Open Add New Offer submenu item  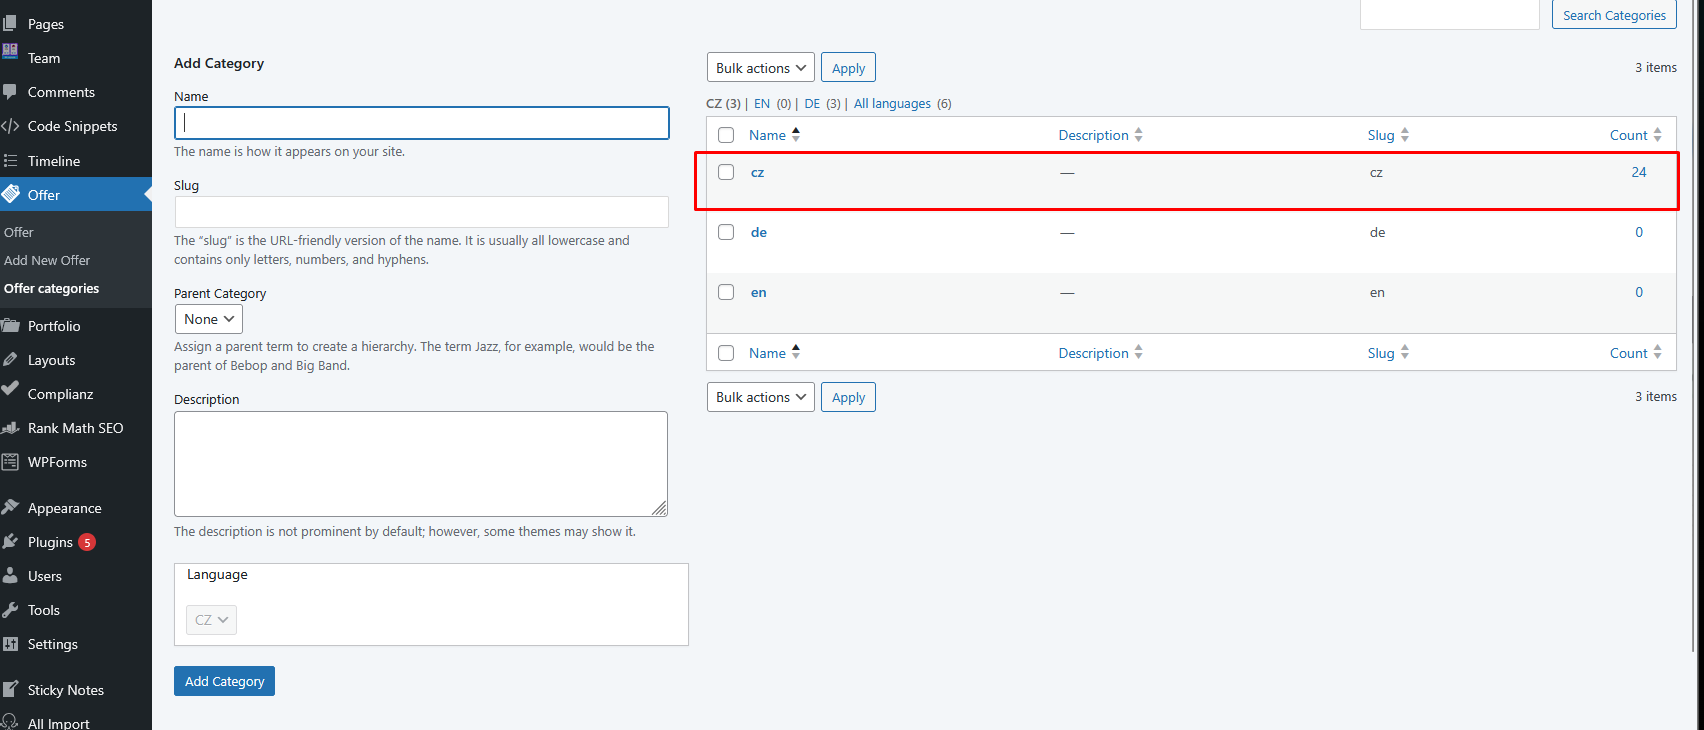pyautogui.click(x=47, y=260)
